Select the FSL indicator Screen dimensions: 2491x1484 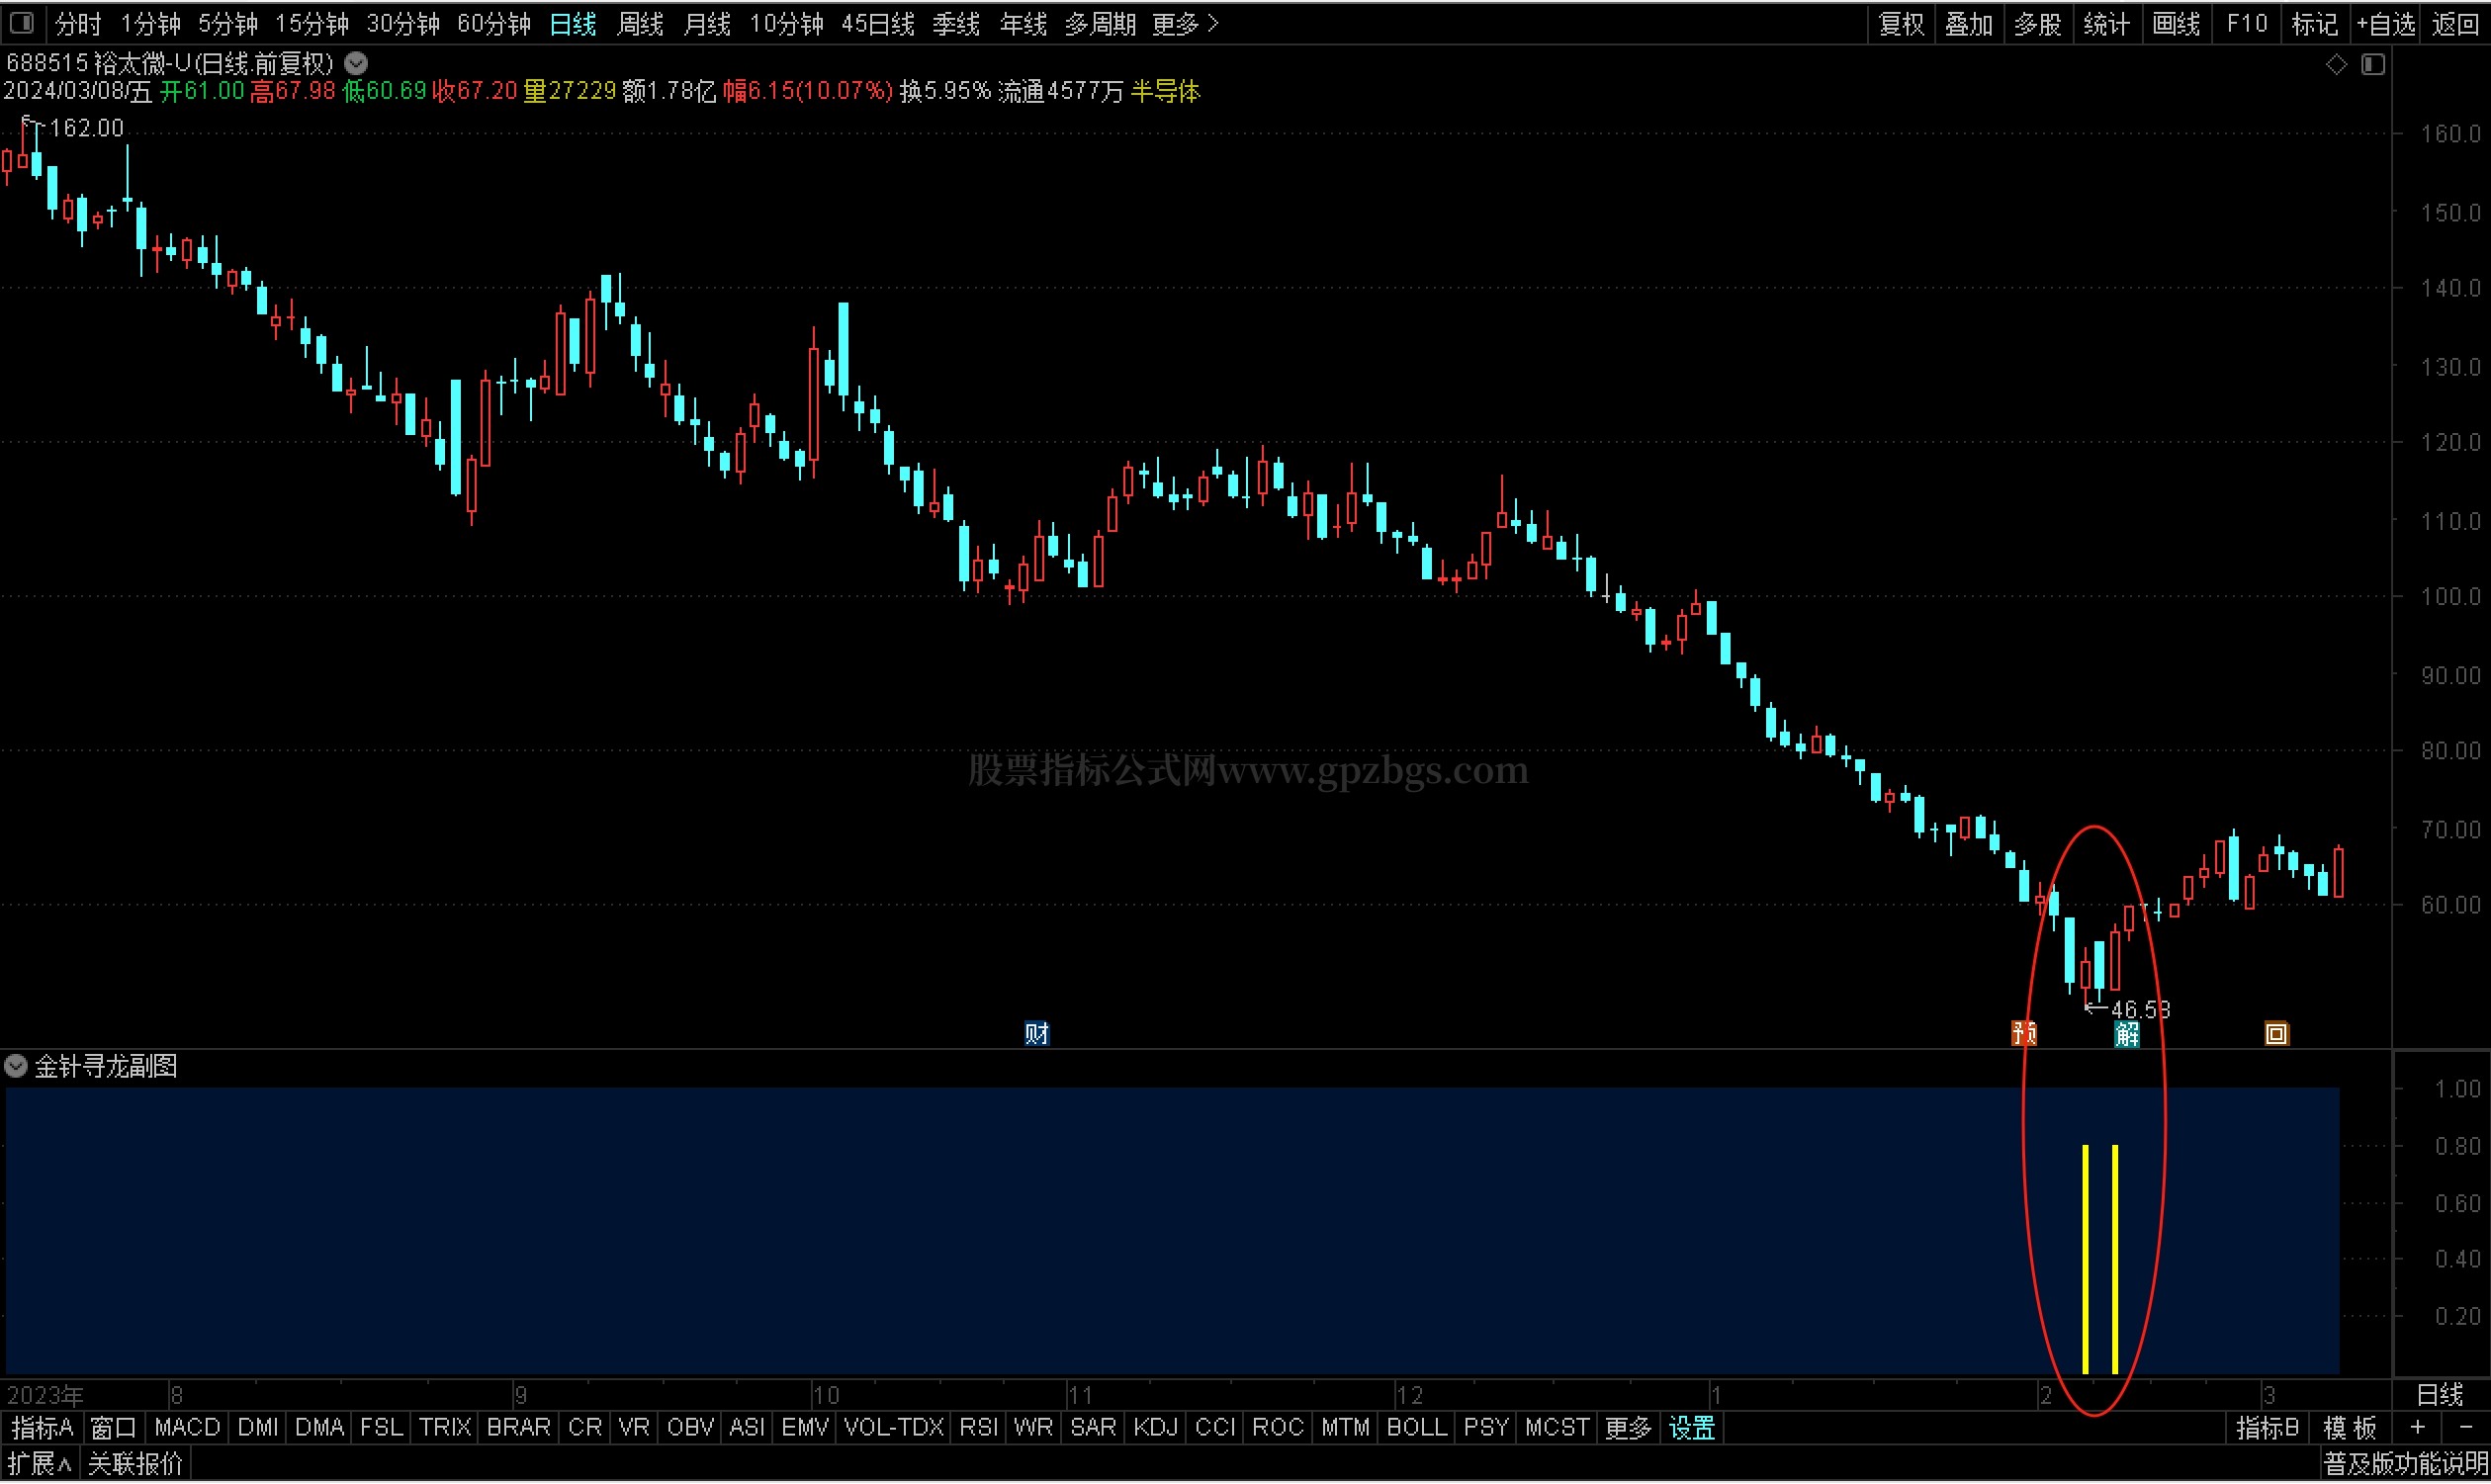point(381,1428)
